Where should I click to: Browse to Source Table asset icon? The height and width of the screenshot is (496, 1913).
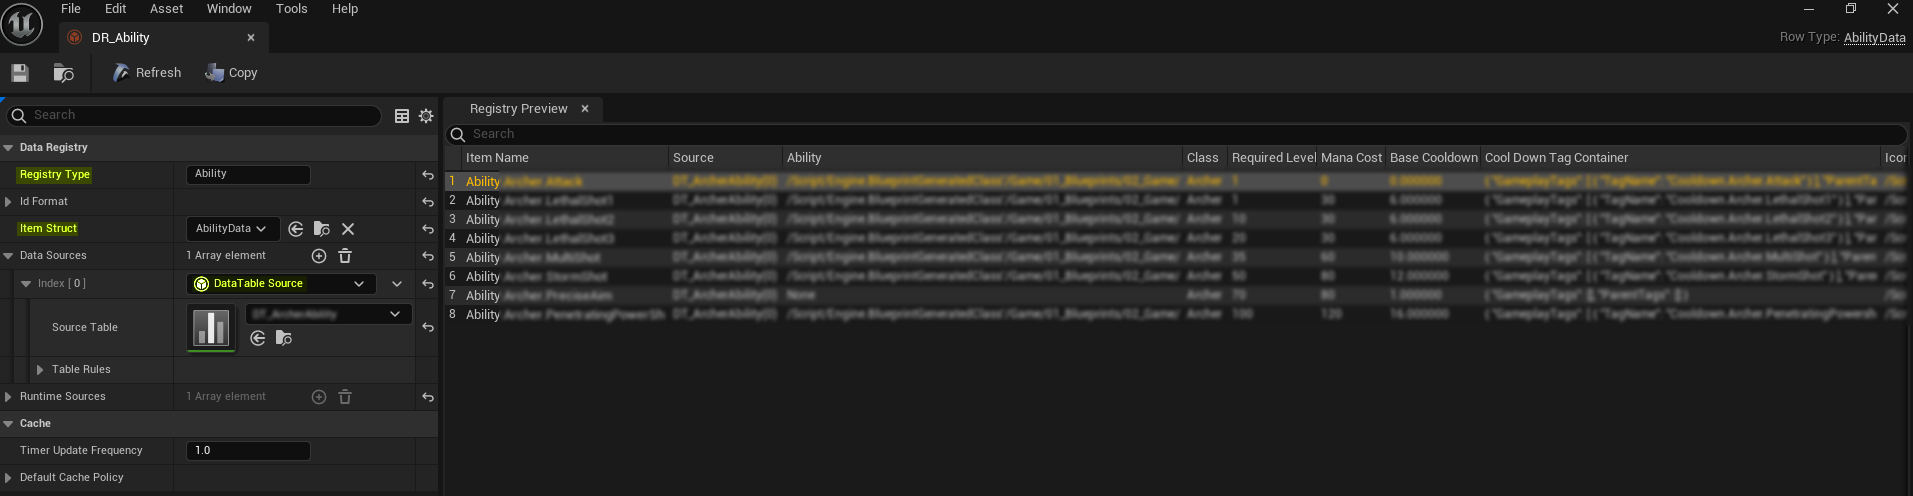coord(284,339)
